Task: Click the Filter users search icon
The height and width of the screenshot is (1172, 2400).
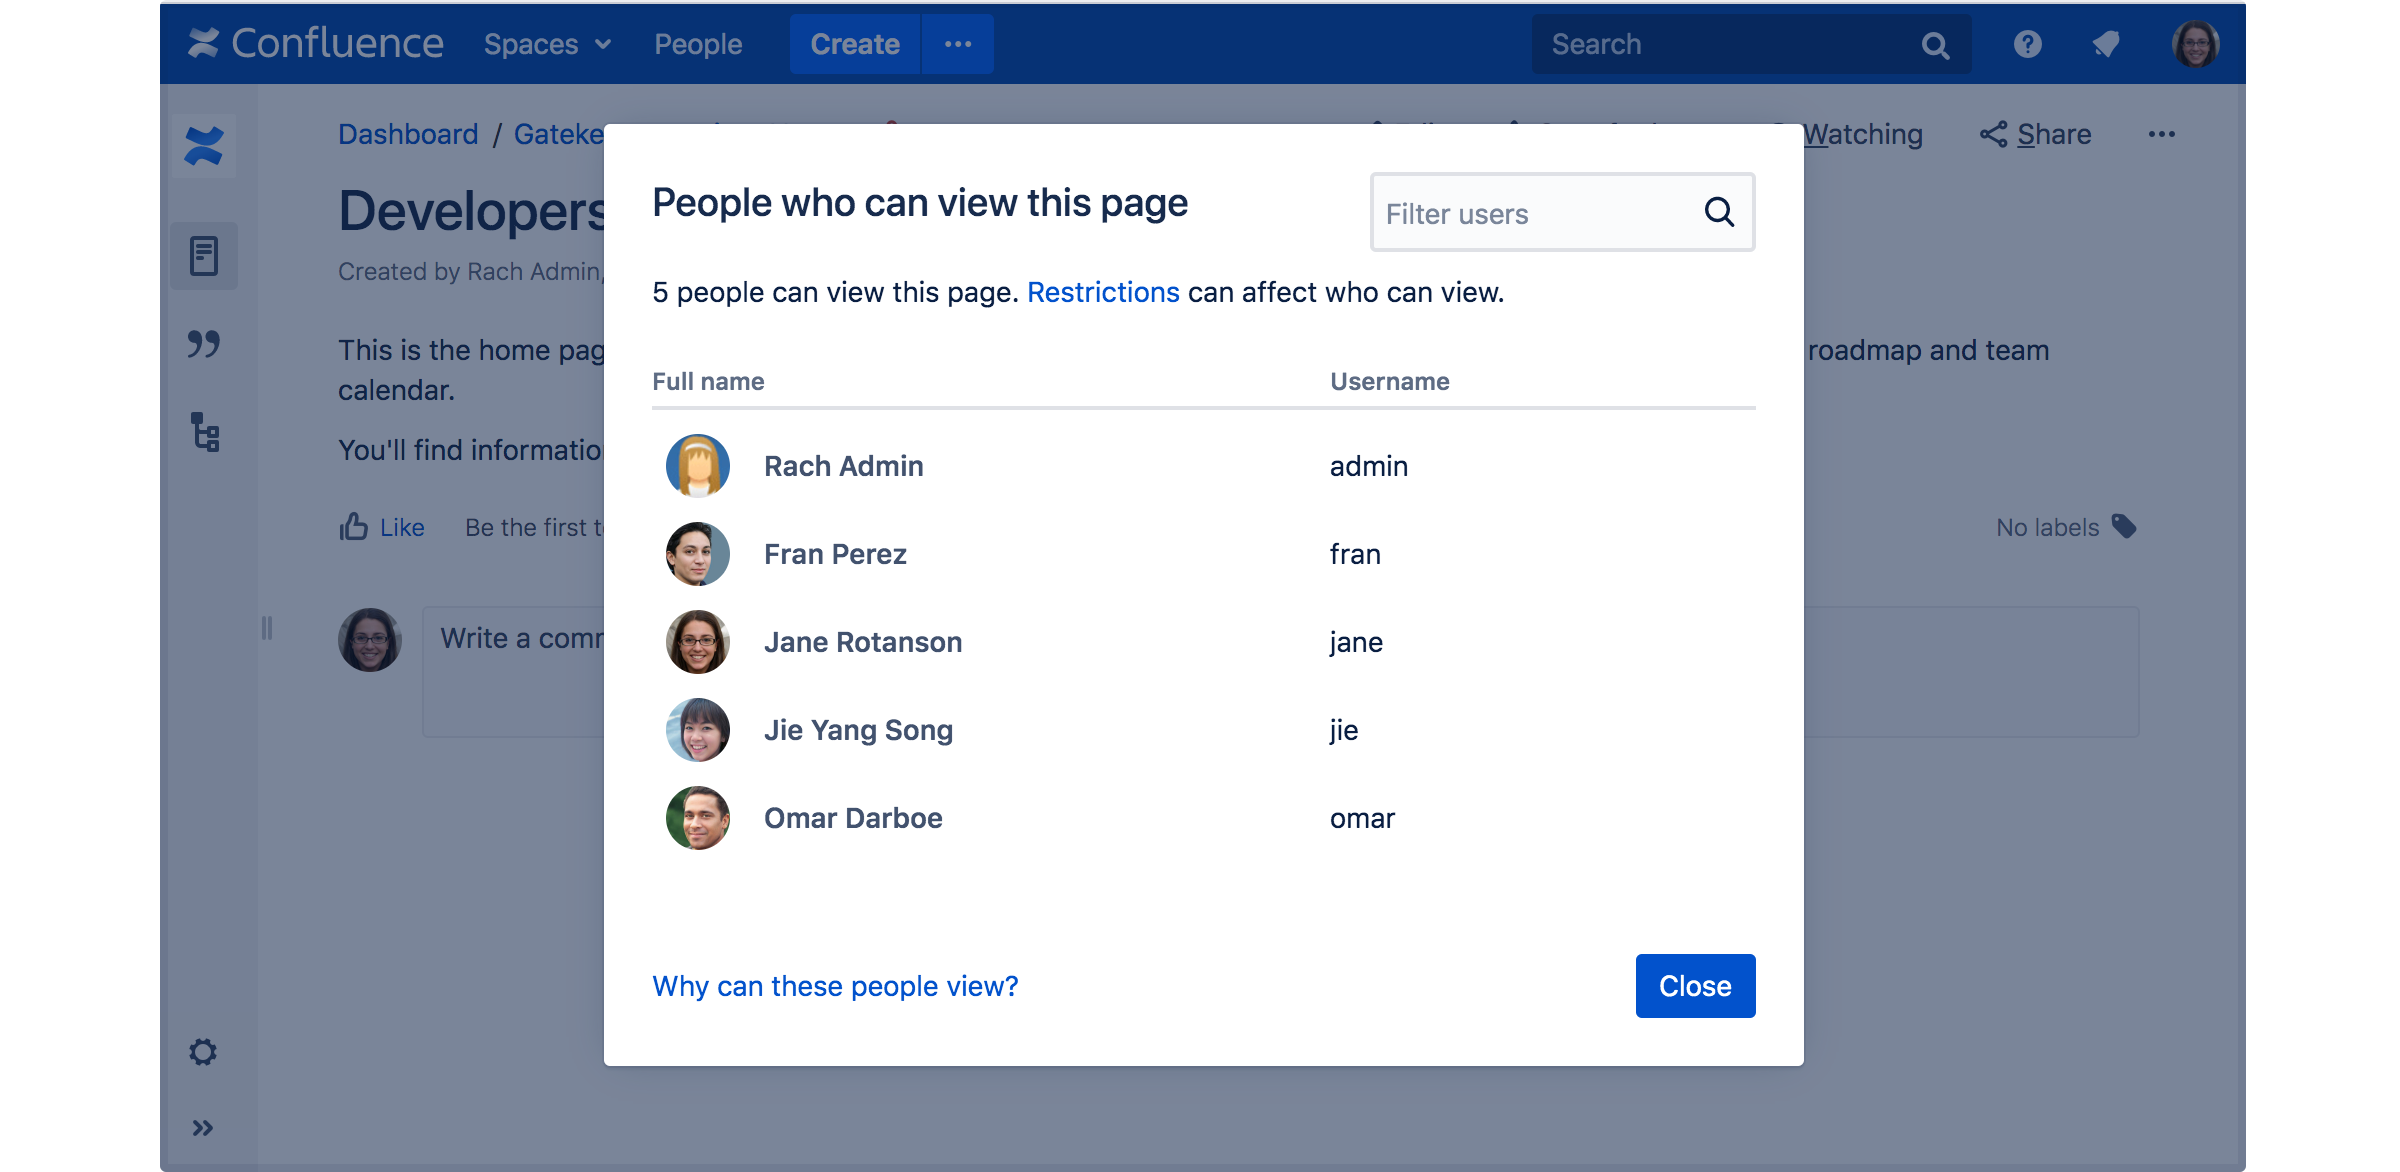Action: click(1720, 213)
